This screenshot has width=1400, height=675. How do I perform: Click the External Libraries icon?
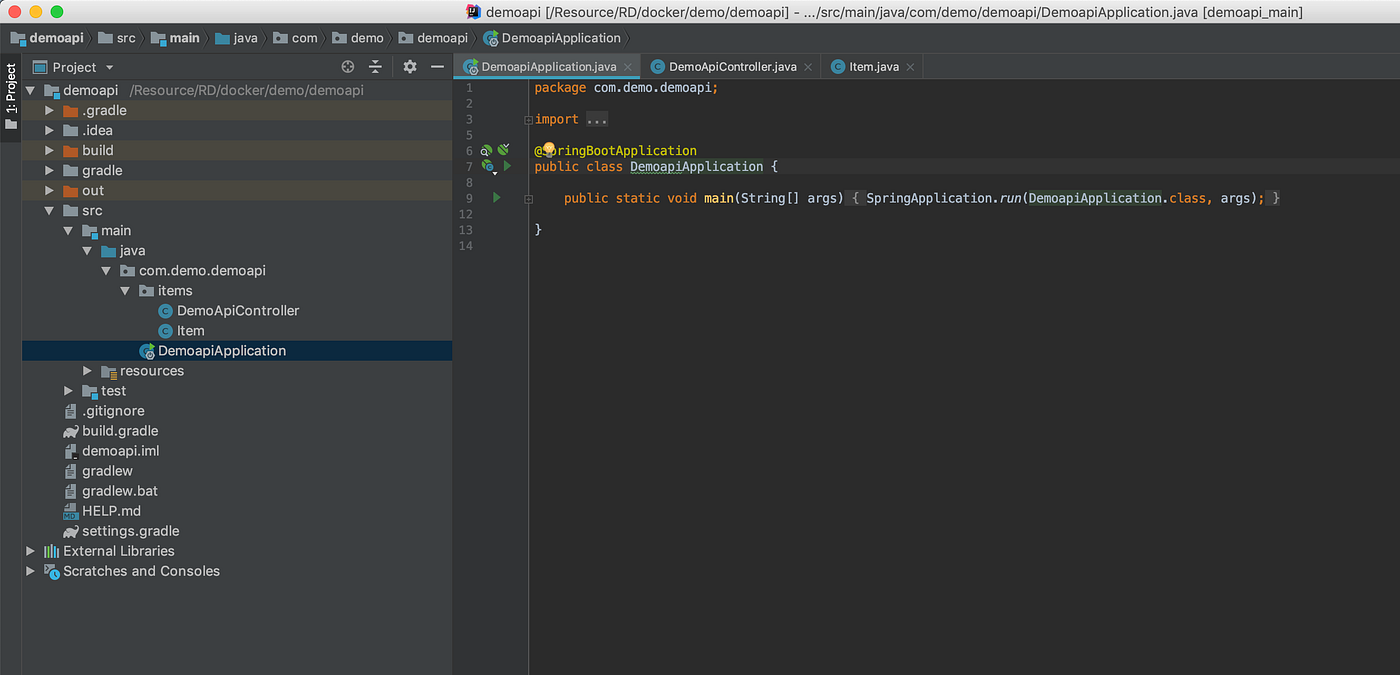[51, 551]
